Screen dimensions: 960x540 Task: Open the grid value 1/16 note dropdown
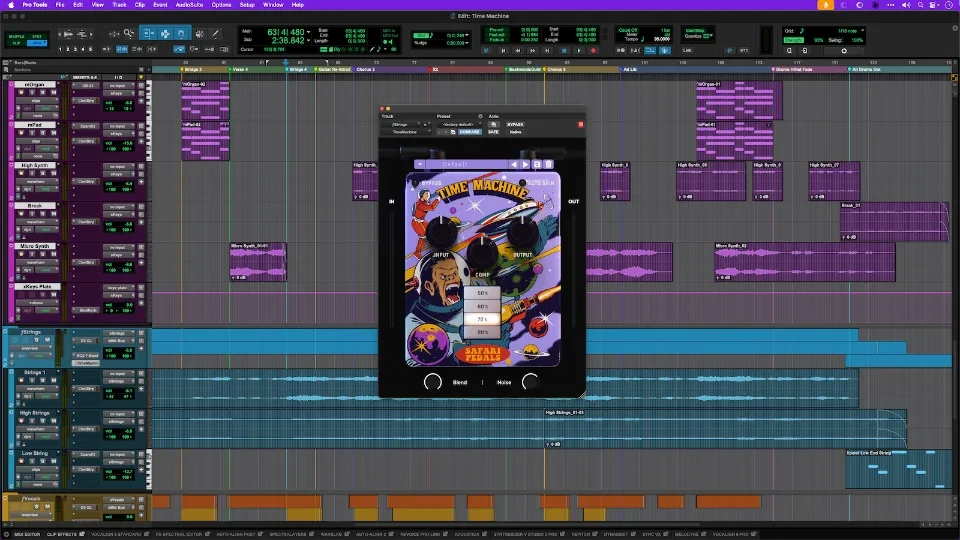[x=848, y=31]
